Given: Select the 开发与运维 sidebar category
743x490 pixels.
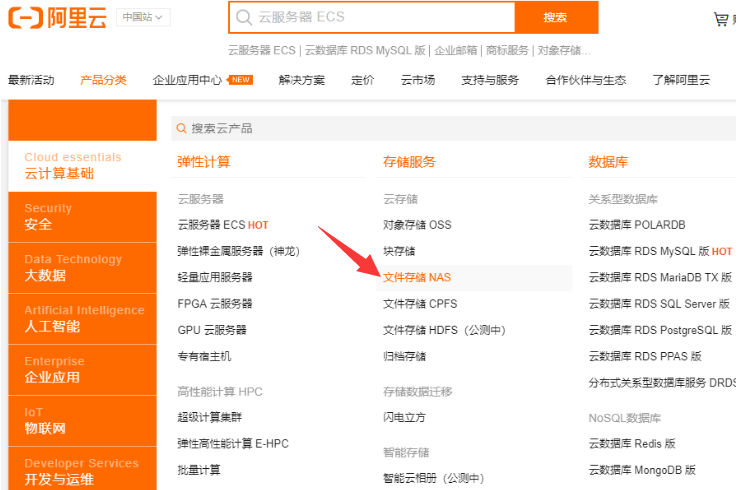Looking at the screenshot, I should pos(82,469).
